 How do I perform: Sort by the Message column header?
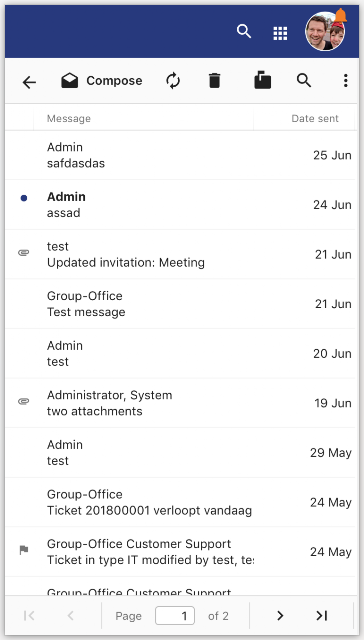[143, 118]
